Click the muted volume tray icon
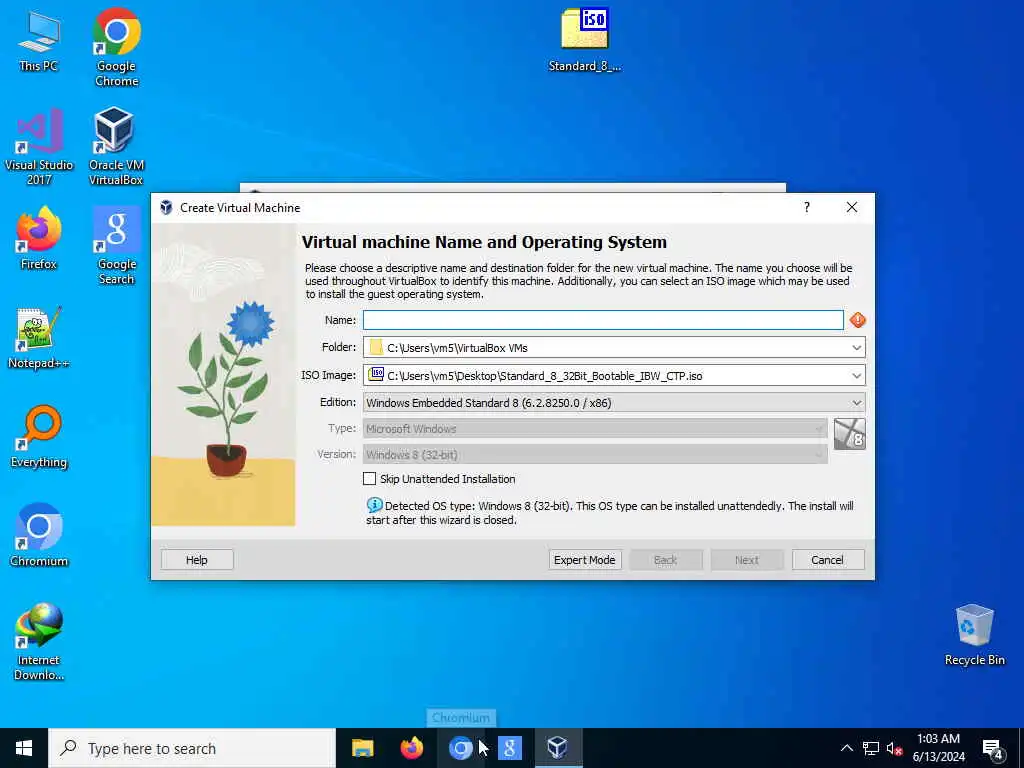This screenshot has width=1024, height=768. coord(894,748)
